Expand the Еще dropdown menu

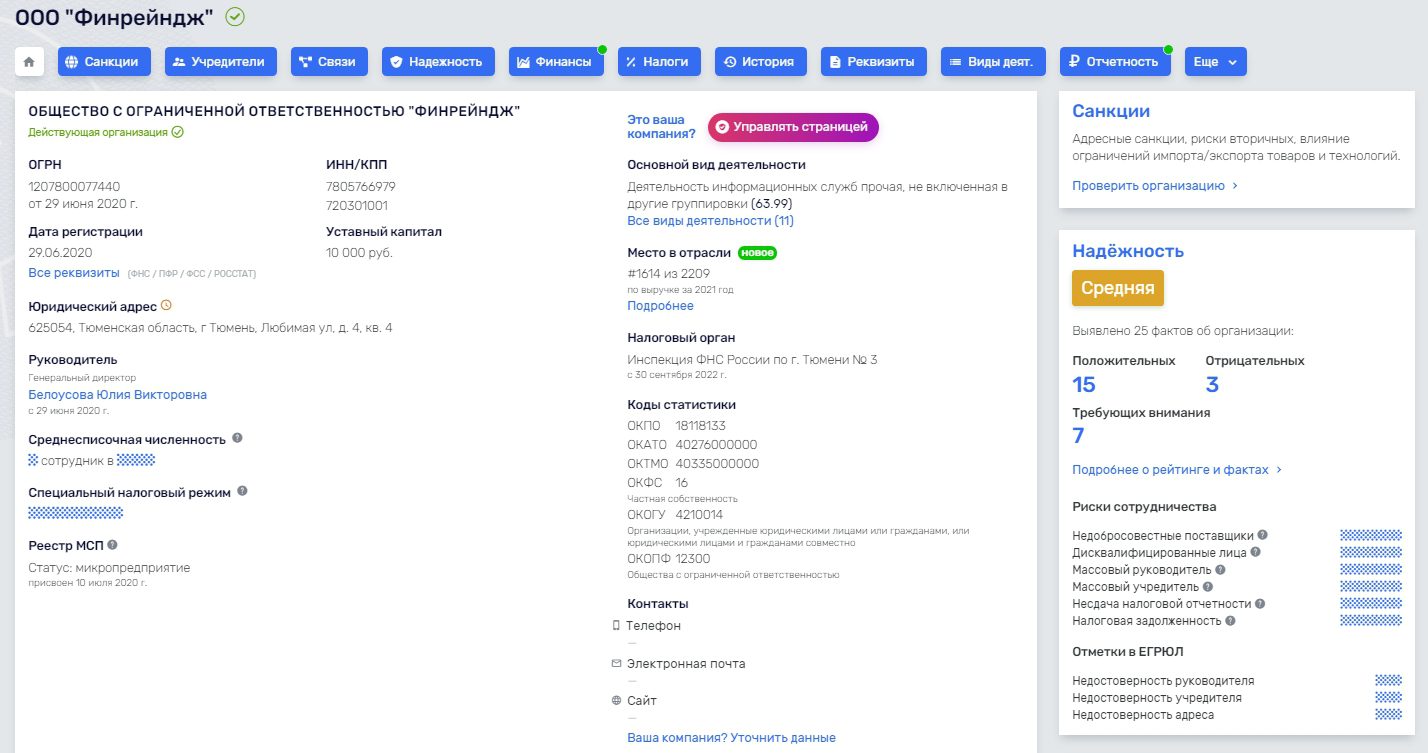(x=1215, y=62)
